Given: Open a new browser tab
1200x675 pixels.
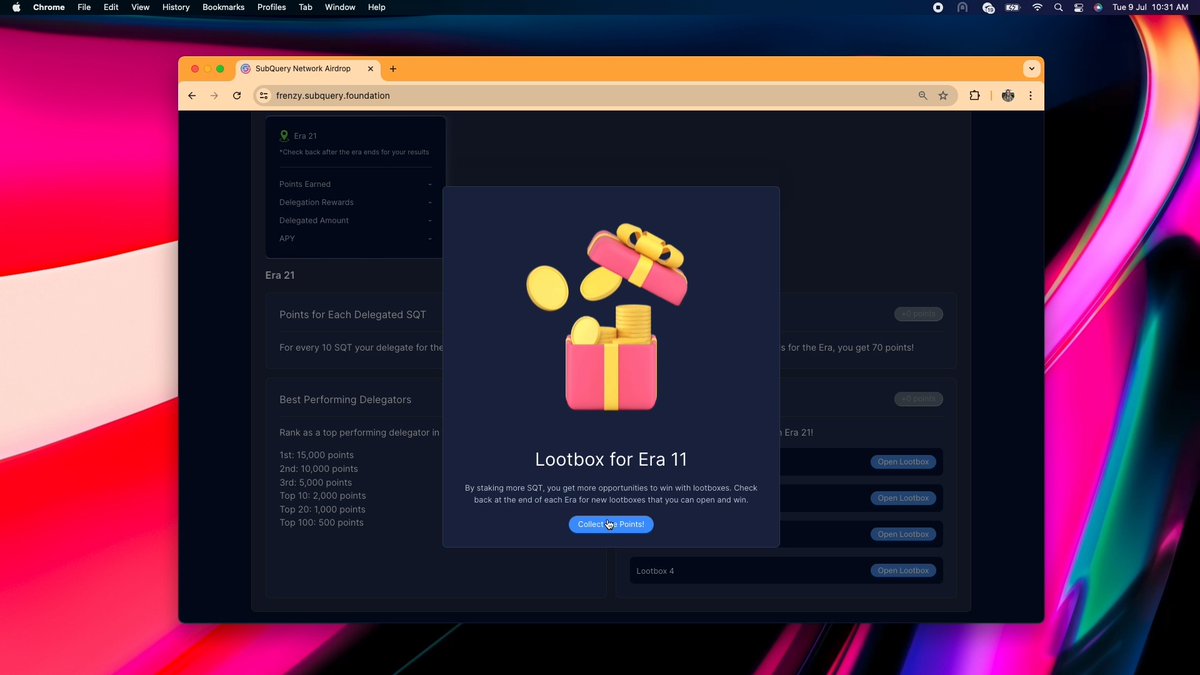Looking at the screenshot, I should coord(393,69).
